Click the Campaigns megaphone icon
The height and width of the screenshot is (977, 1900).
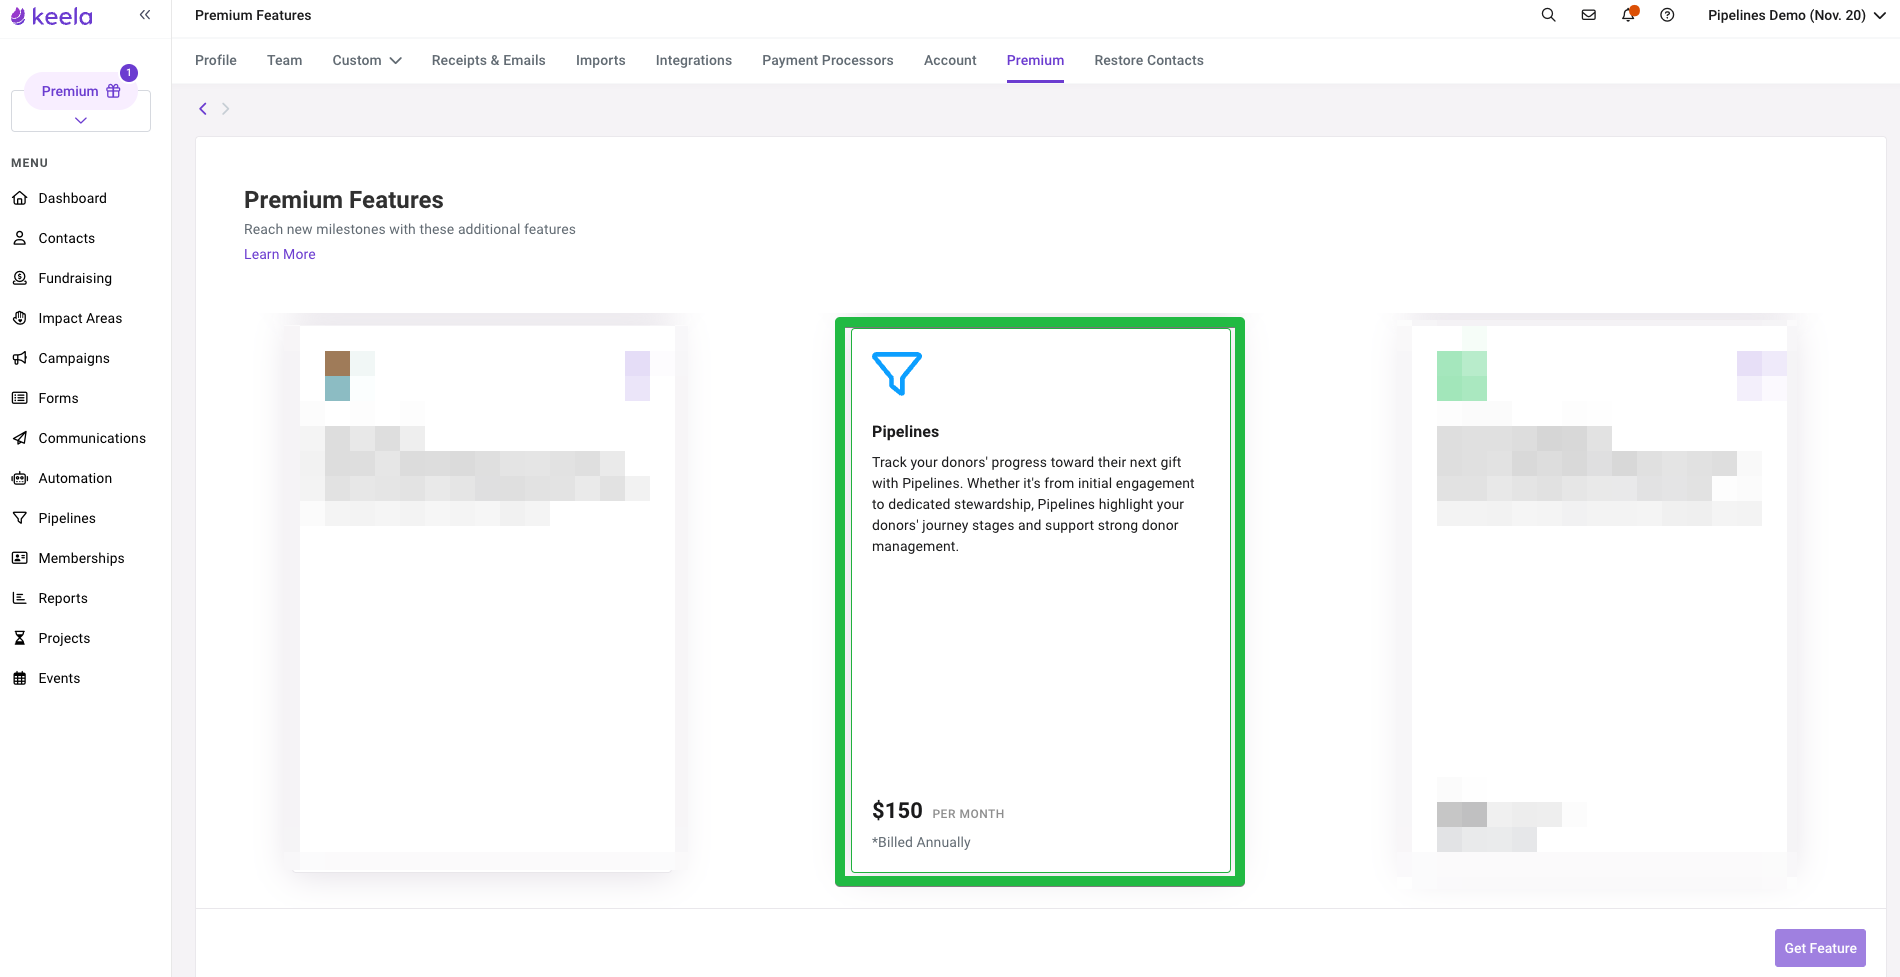point(19,358)
